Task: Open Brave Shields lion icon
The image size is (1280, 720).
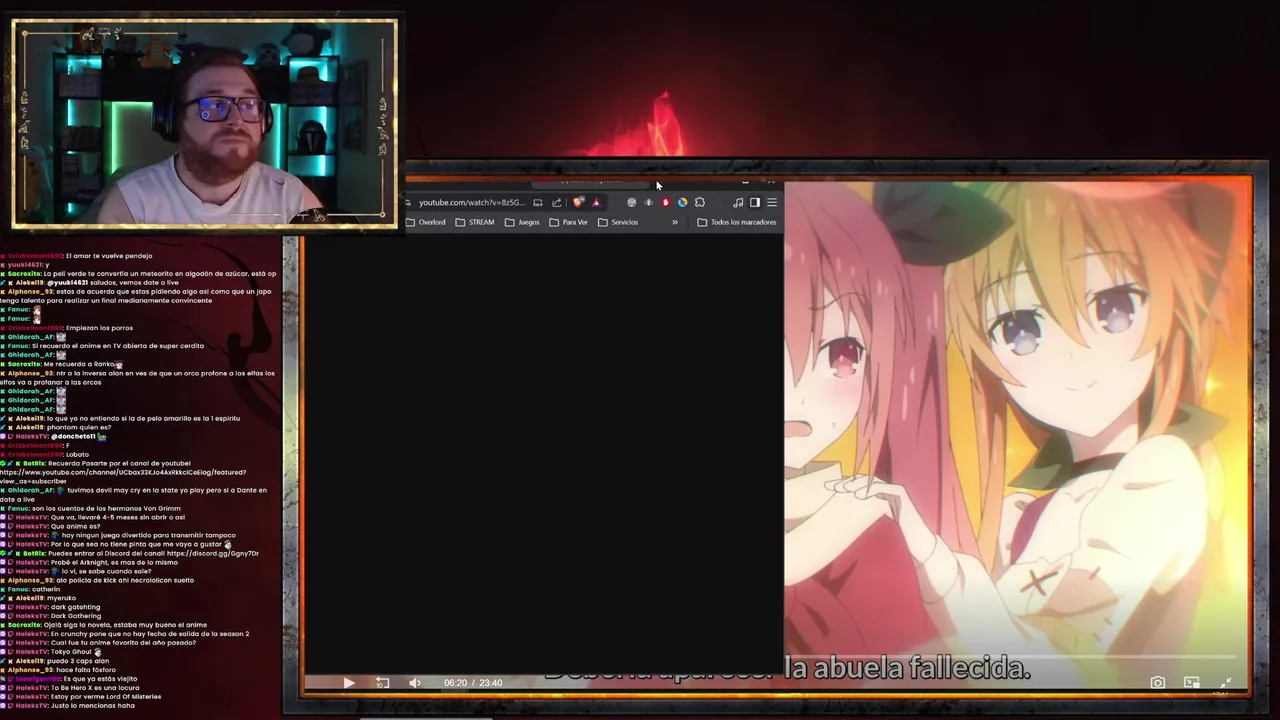Action: pyautogui.click(x=578, y=202)
